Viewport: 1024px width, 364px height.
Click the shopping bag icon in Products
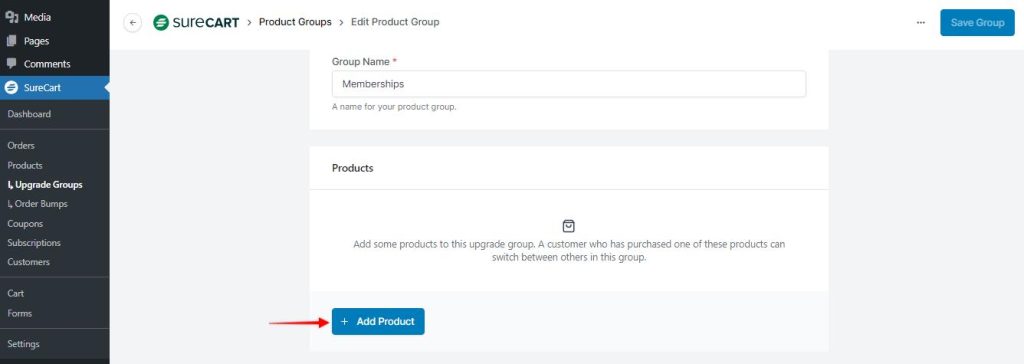(x=569, y=226)
